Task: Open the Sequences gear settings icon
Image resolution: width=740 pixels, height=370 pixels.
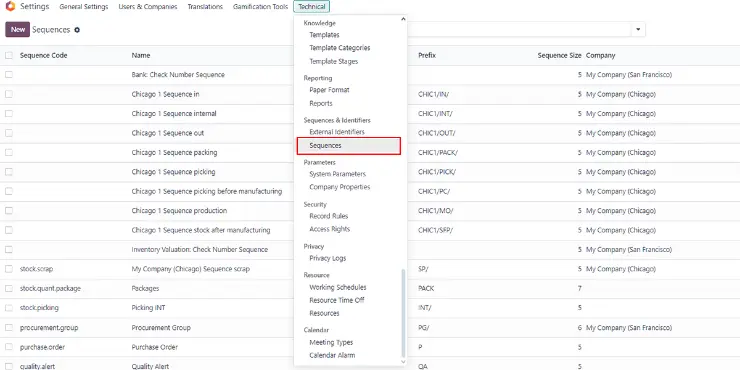Action: click(x=77, y=30)
